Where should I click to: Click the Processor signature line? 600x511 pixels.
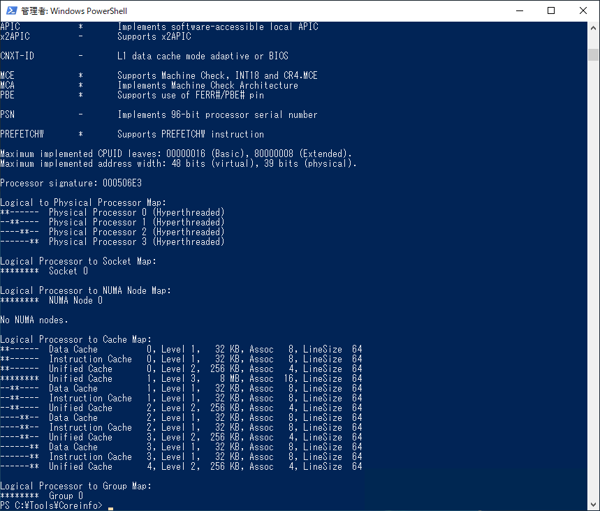71,183
